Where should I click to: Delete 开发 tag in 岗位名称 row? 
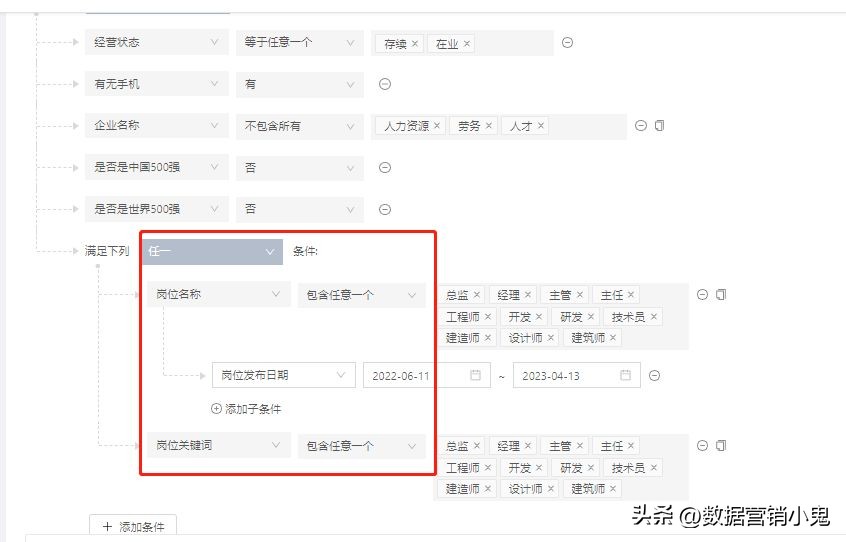tap(538, 317)
